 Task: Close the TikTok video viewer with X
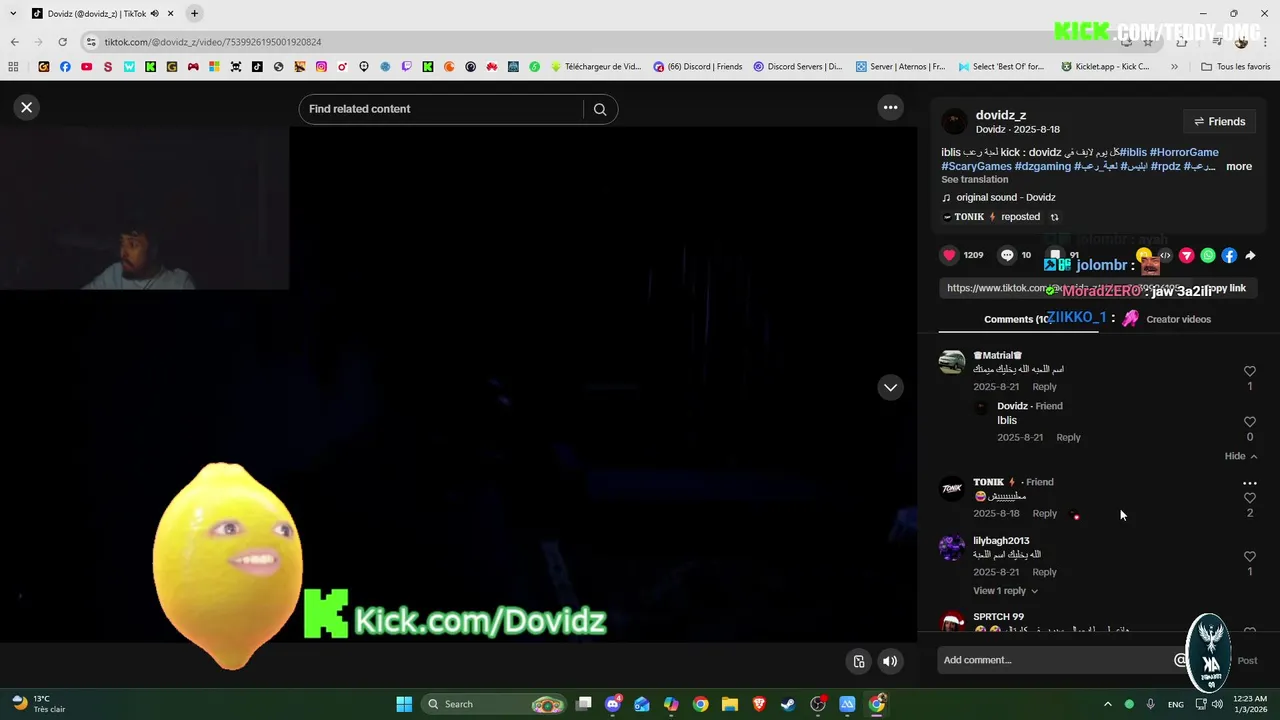click(27, 107)
